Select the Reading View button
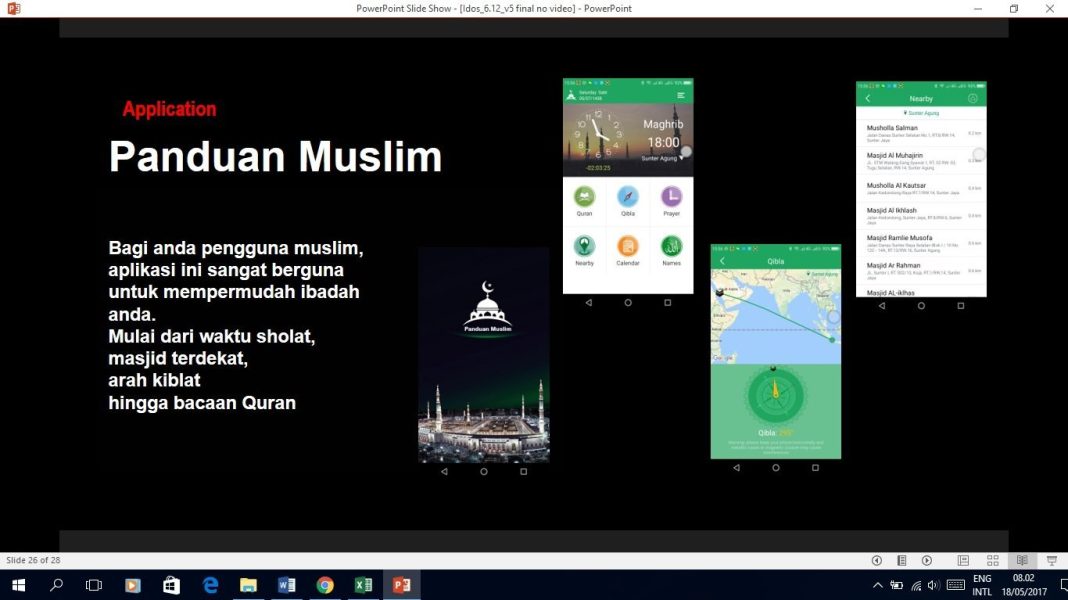Viewport: 1068px width, 600px height. 1022,560
